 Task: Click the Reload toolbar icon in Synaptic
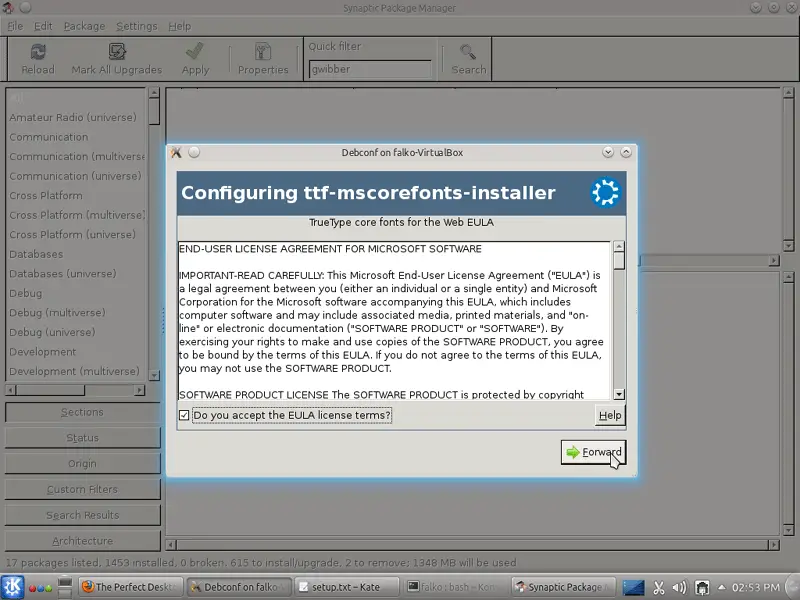coord(38,52)
